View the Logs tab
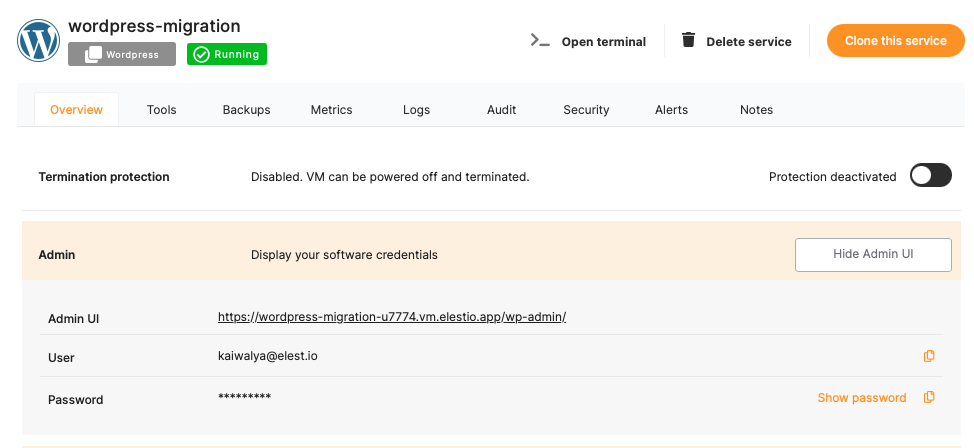 [416, 110]
